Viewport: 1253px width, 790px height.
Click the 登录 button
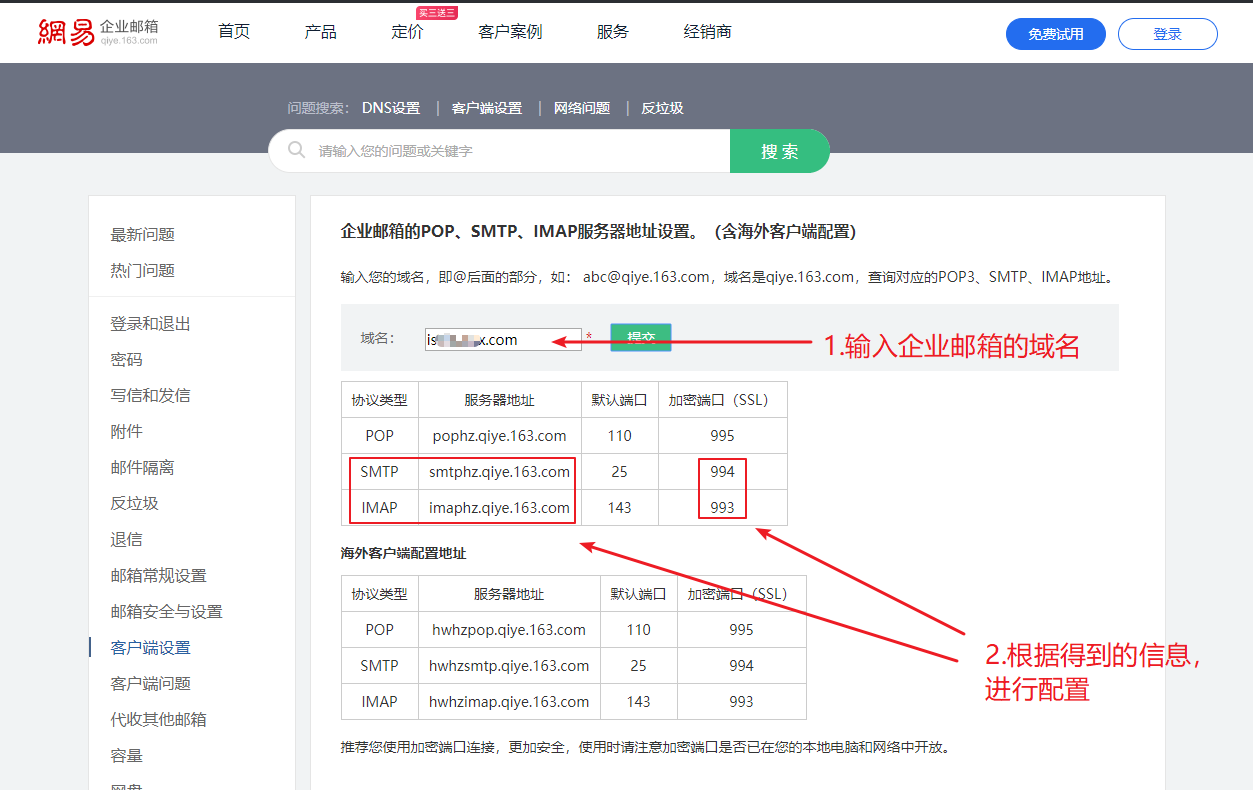[1168, 33]
